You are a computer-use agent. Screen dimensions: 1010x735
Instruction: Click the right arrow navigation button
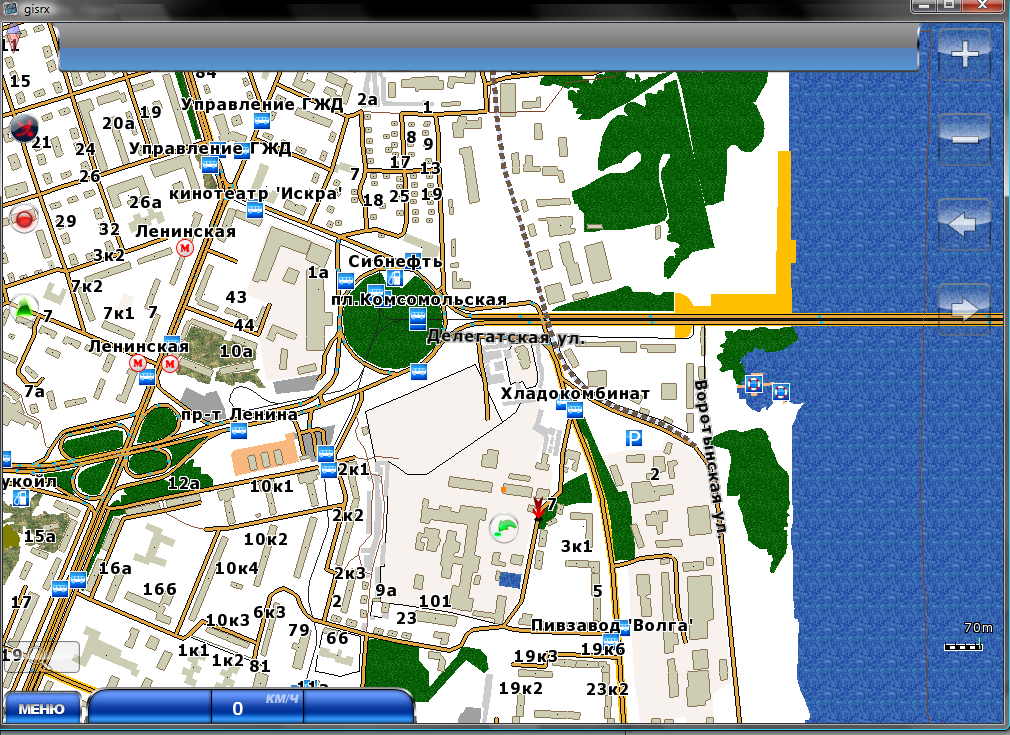click(964, 309)
